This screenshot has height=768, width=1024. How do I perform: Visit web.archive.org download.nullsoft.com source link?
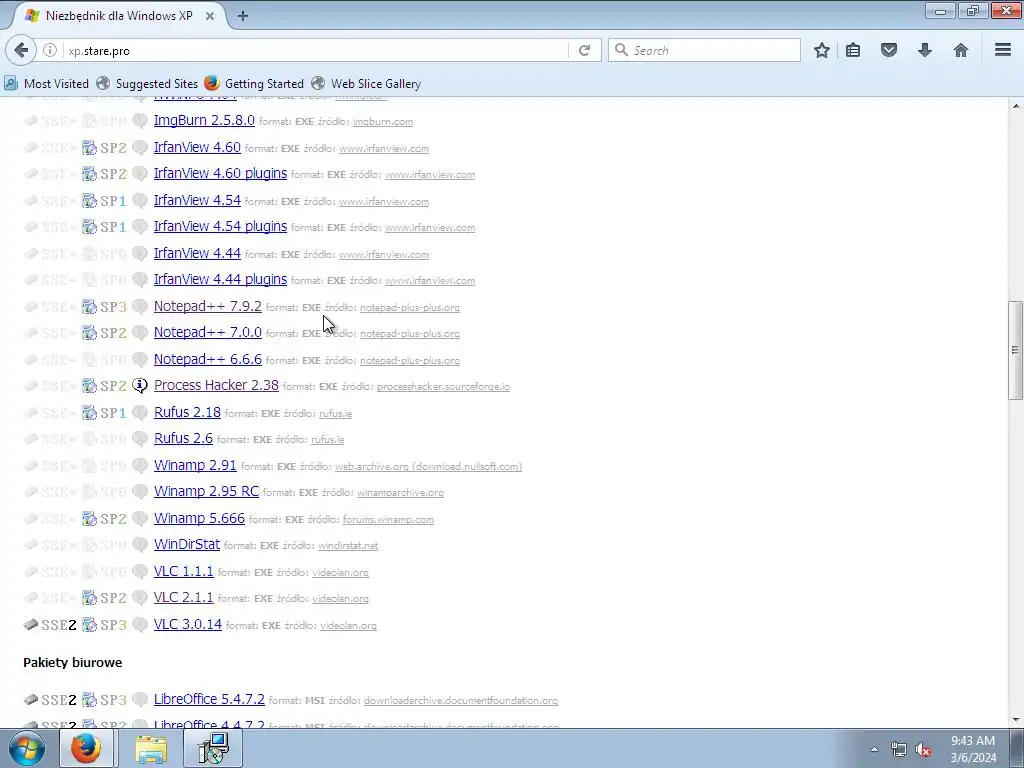coord(428,466)
